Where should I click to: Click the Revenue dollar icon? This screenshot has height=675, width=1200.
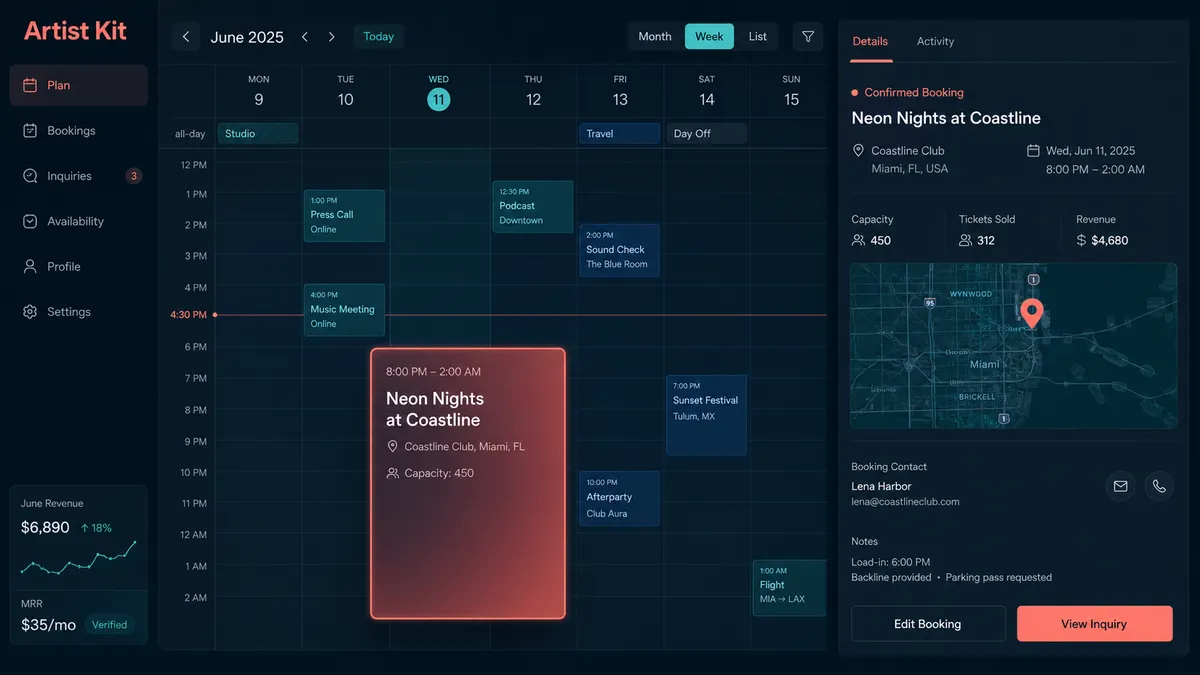click(1081, 240)
